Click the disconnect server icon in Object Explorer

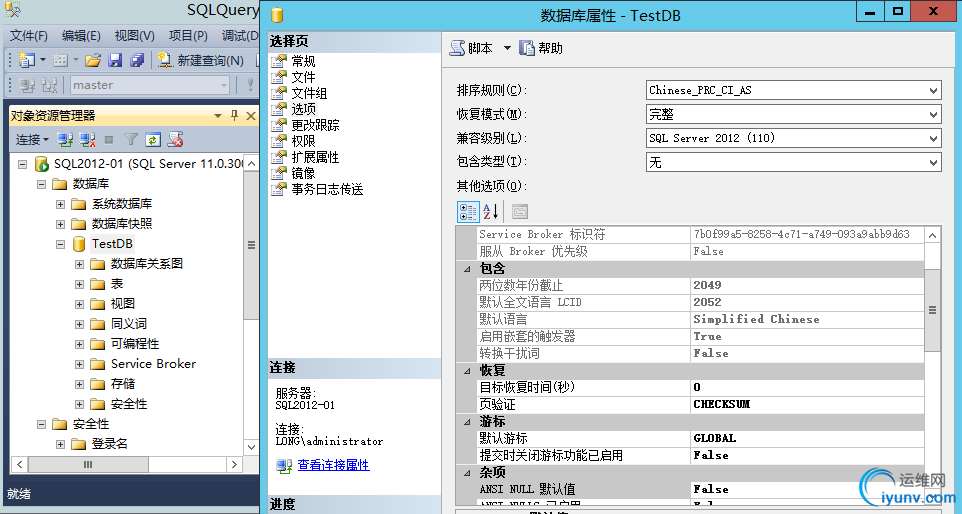pos(87,140)
